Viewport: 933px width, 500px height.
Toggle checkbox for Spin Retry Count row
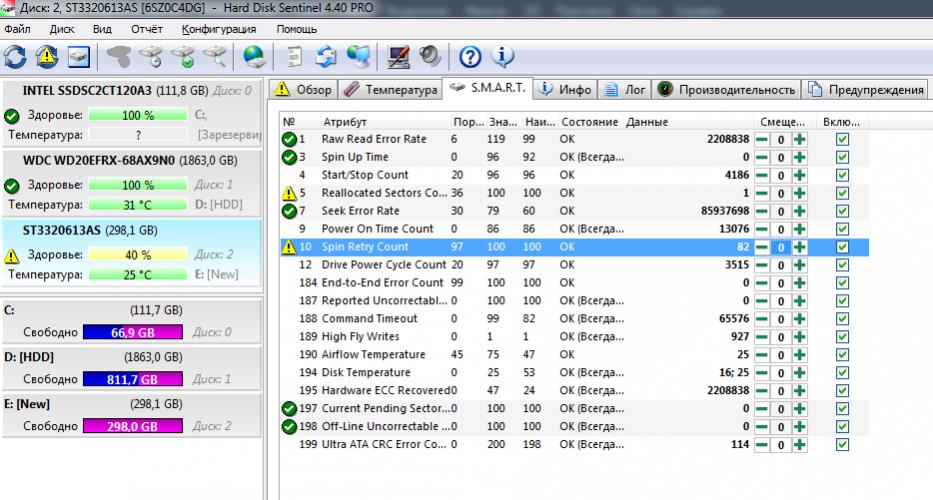pos(842,247)
